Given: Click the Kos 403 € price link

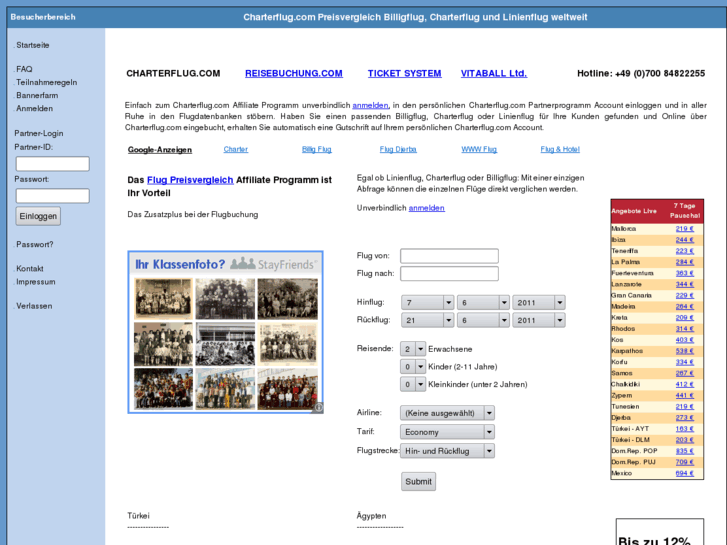Looking at the screenshot, I should click(x=684, y=340).
